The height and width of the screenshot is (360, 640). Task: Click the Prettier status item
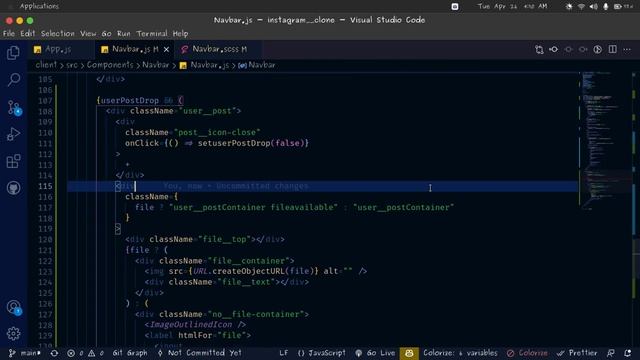(x=577, y=353)
